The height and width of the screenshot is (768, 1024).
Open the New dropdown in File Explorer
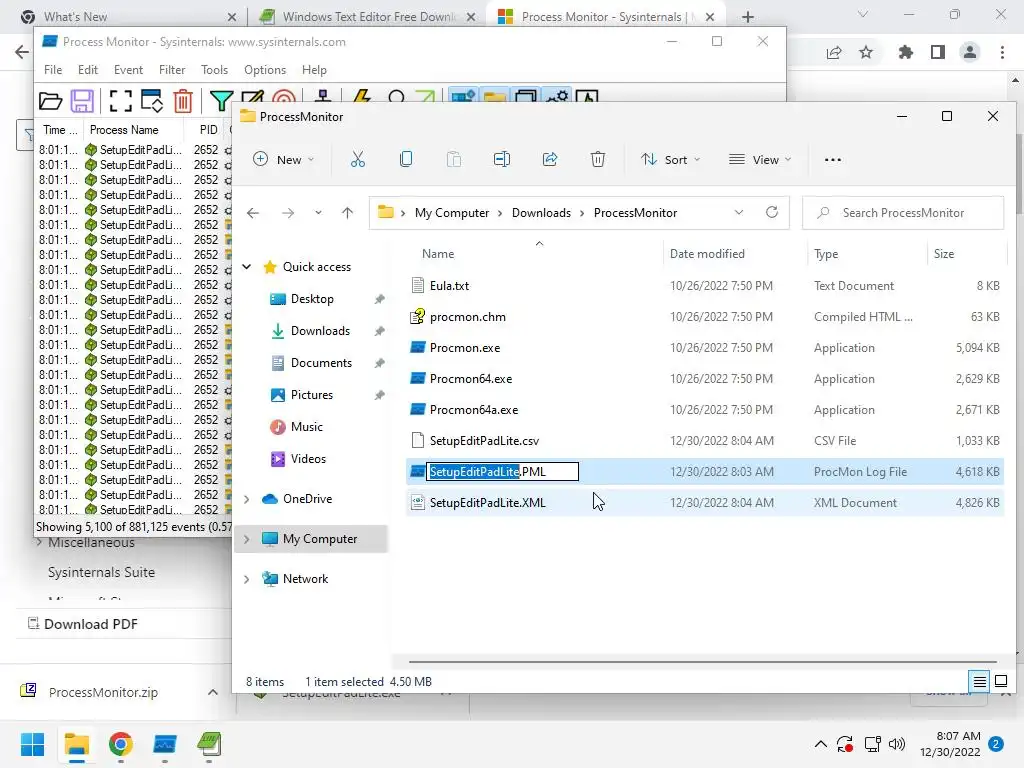(283, 159)
